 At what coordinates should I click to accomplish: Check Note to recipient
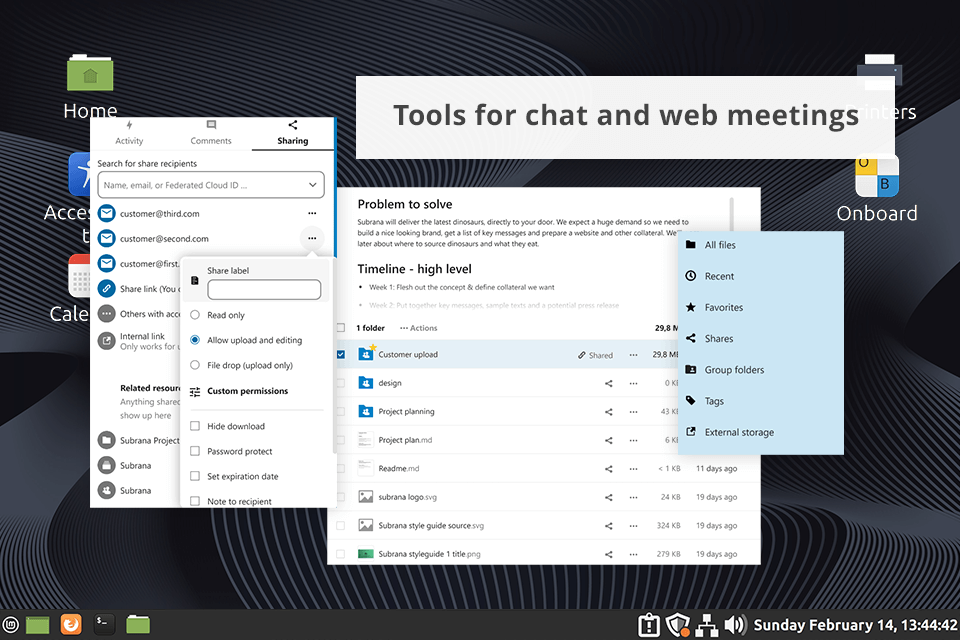(195, 501)
